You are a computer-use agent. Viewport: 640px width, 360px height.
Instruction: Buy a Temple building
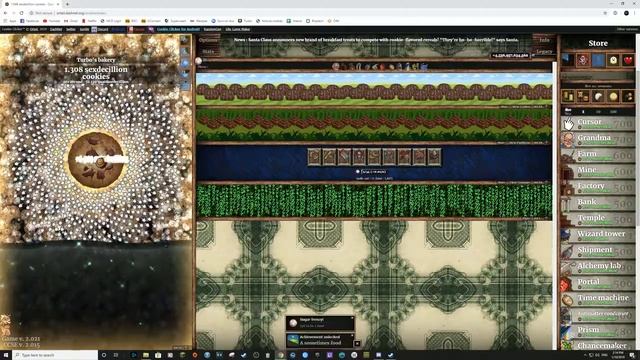[598, 219]
